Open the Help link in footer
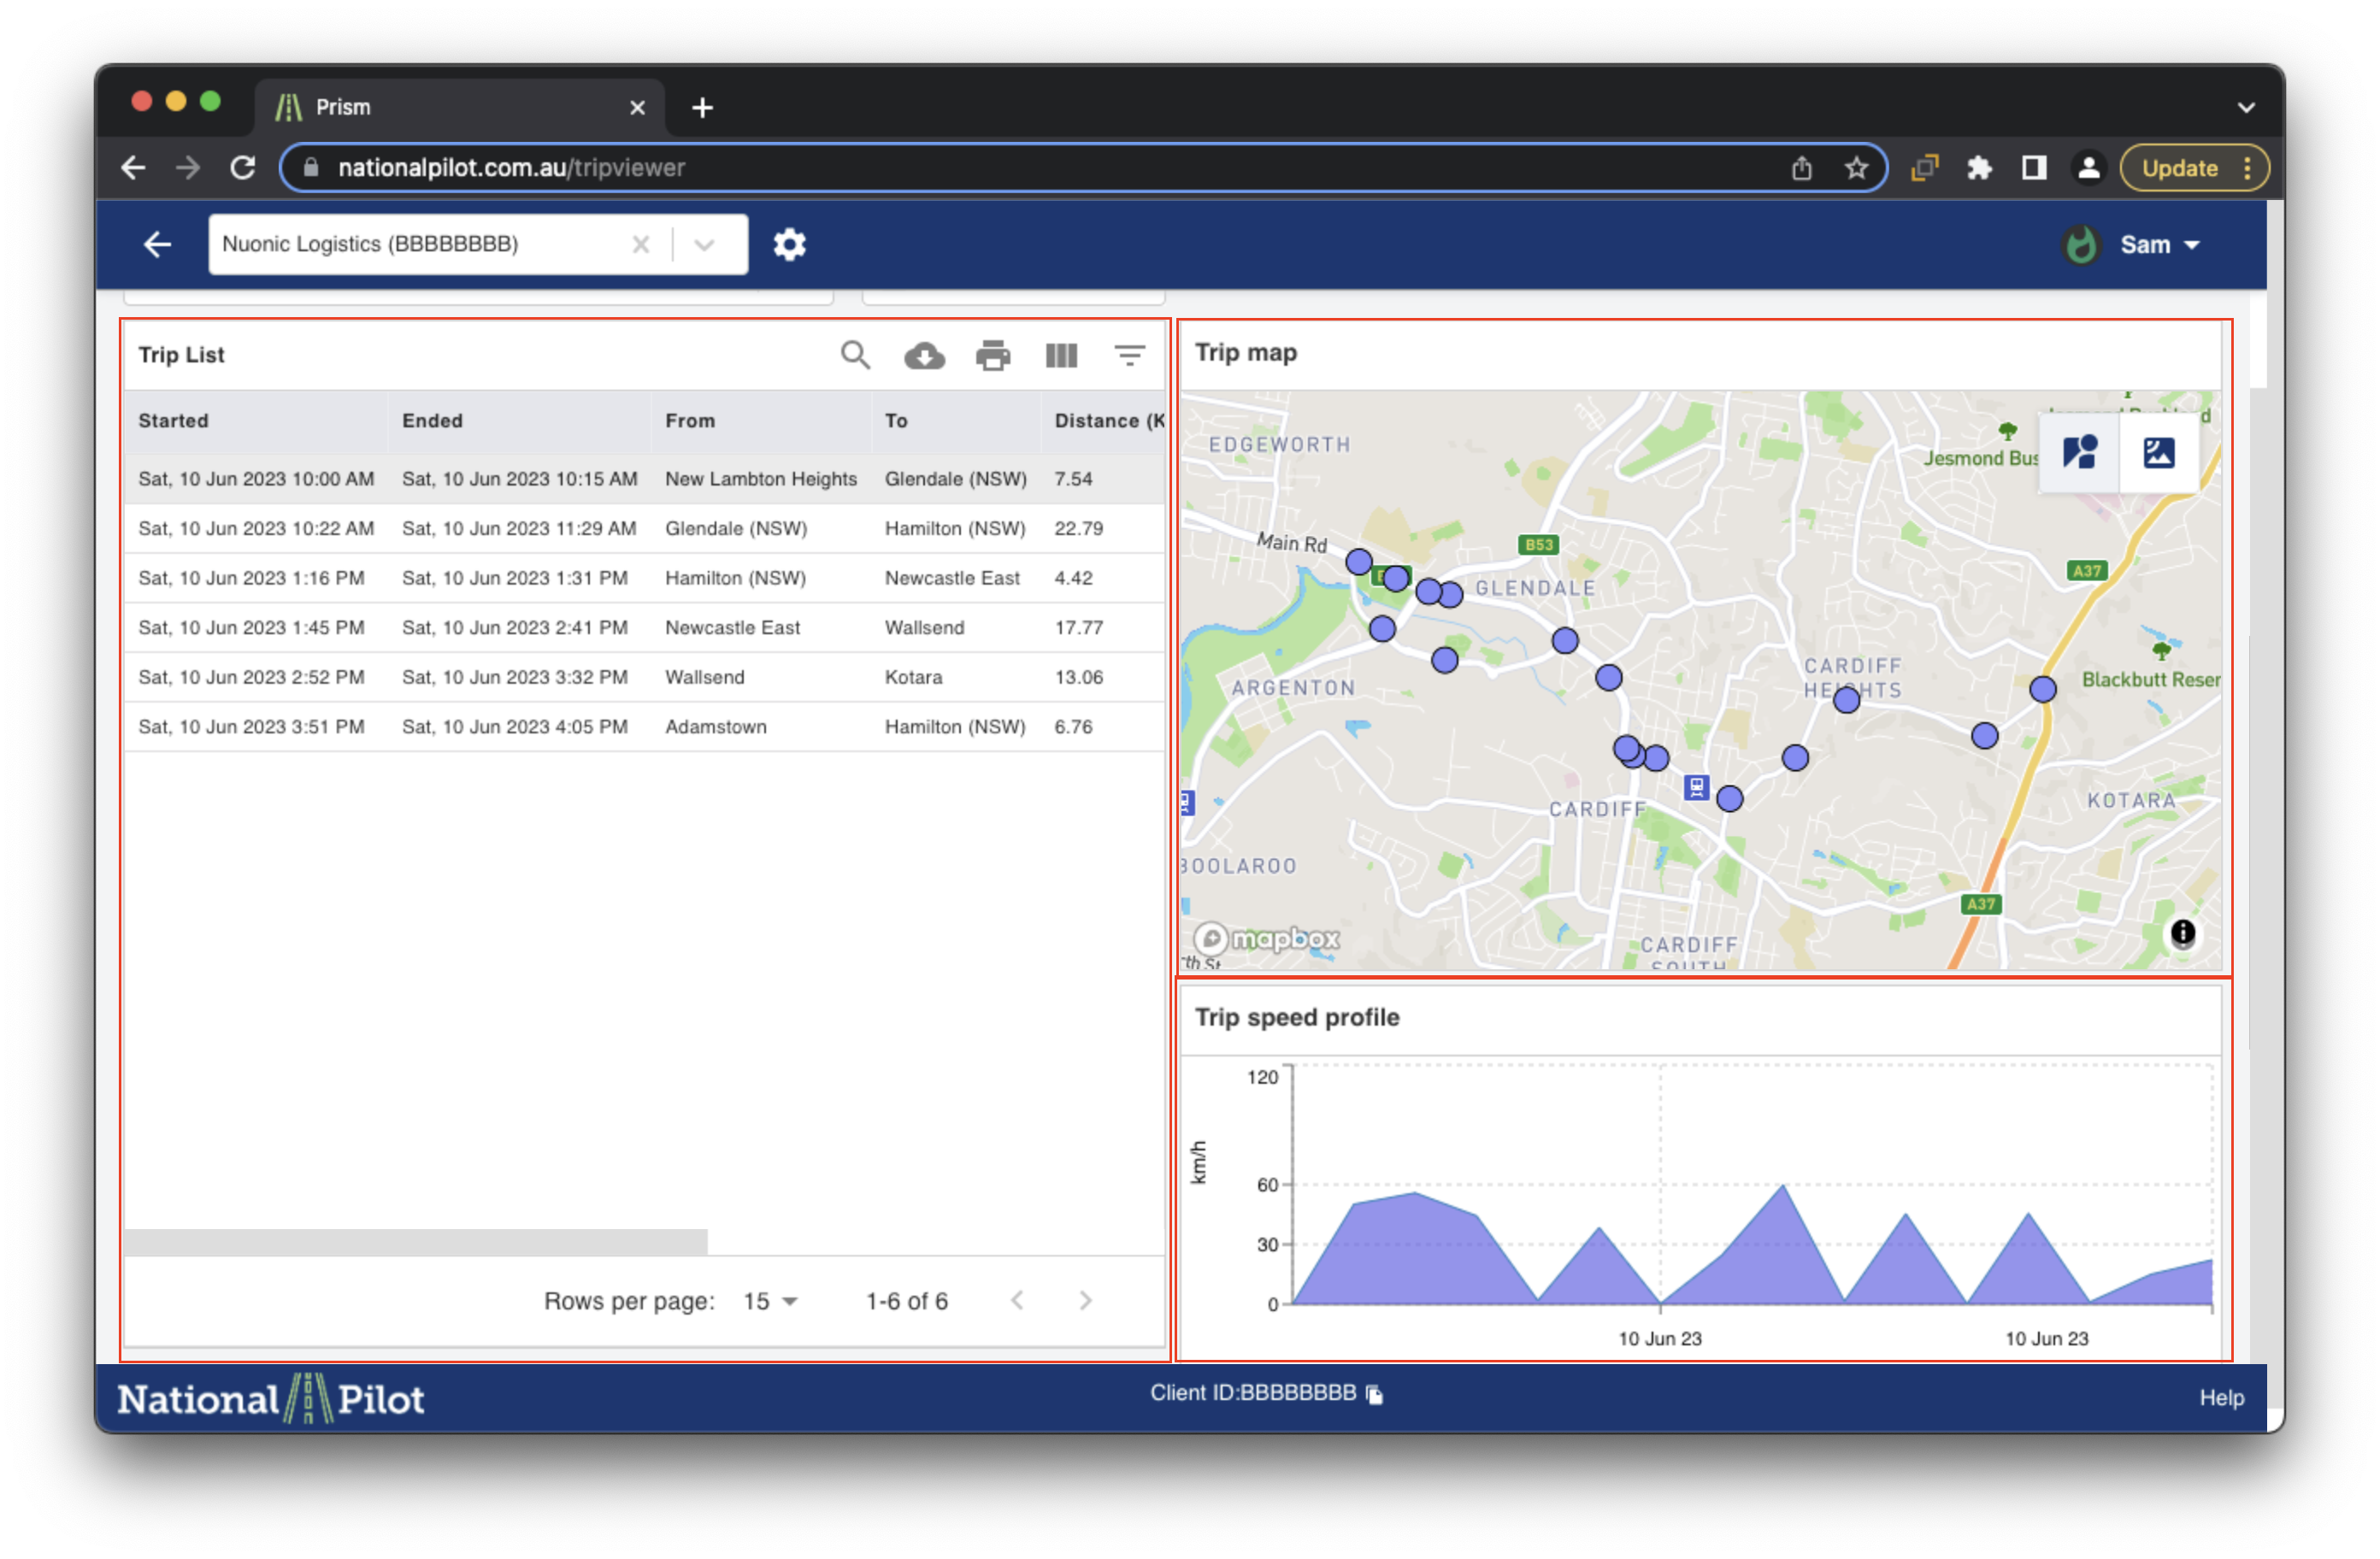The image size is (2380, 1559). click(x=2221, y=1397)
